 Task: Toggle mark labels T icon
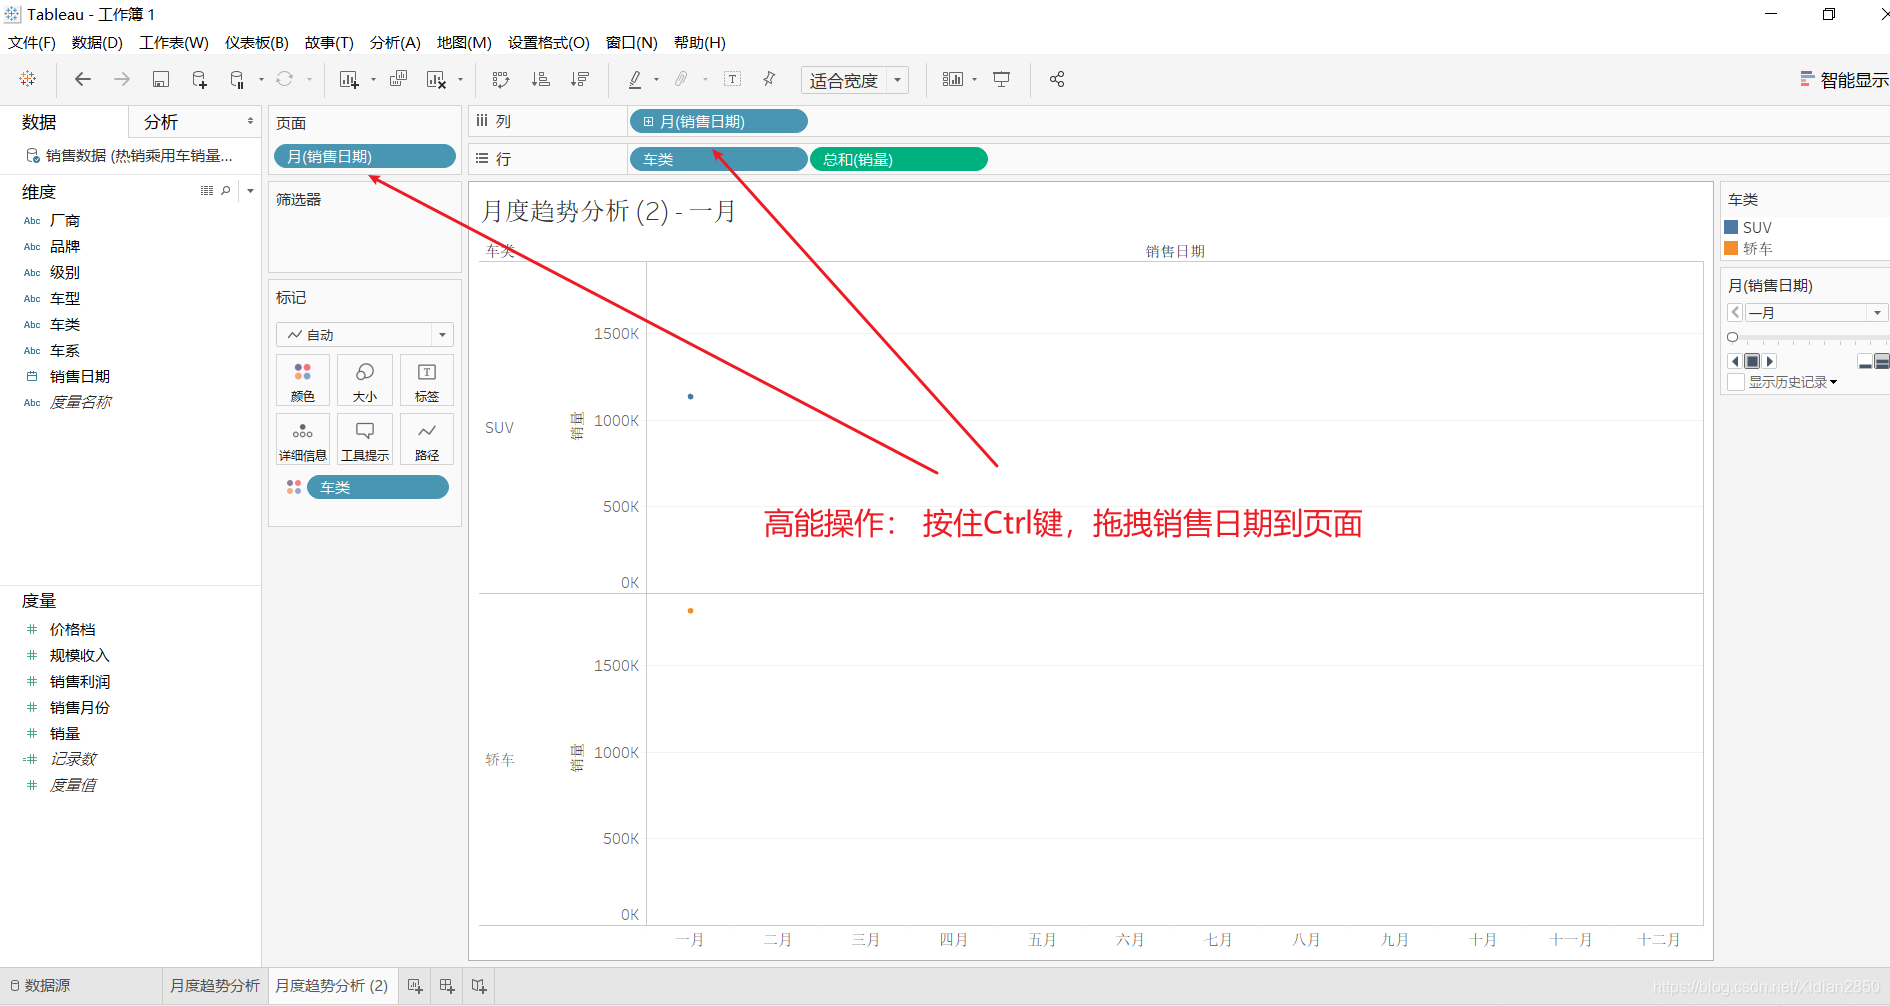tap(732, 79)
